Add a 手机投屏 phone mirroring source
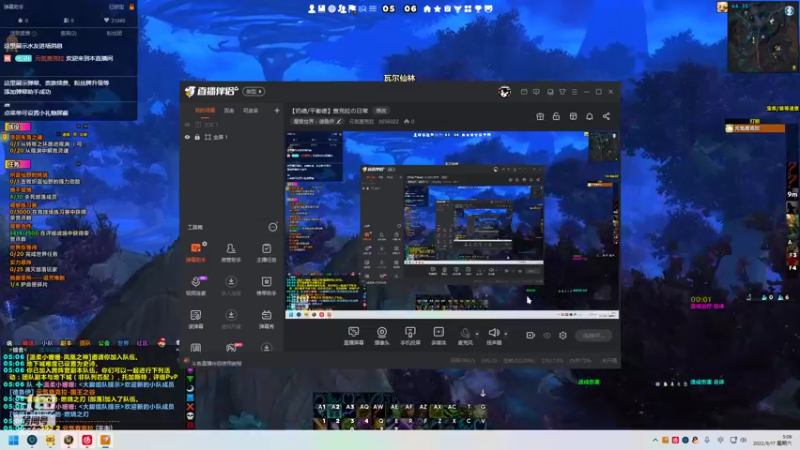 tap(410, 336)
